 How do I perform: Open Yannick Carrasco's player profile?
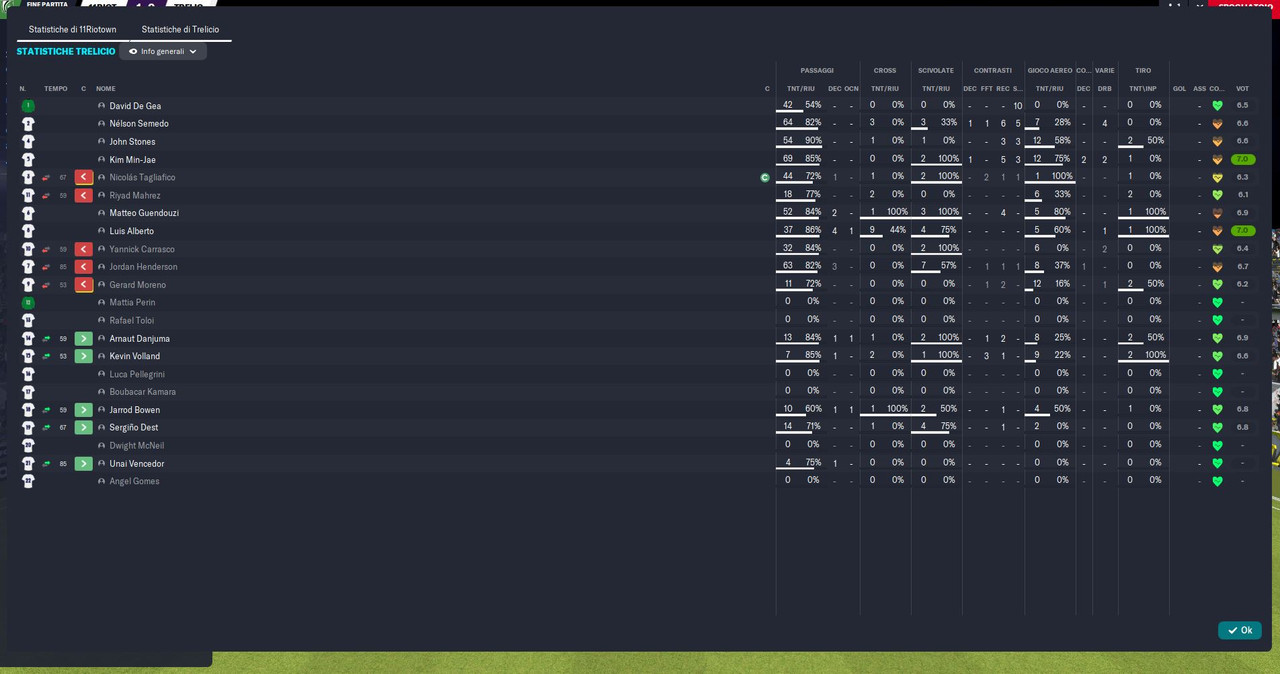[x=142, y=249]
